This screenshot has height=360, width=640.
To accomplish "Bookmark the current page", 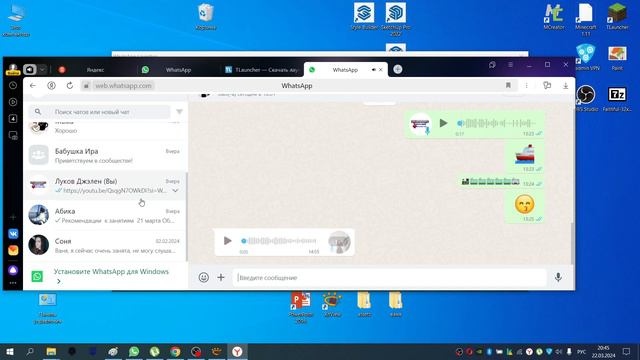I will (508, 85).
